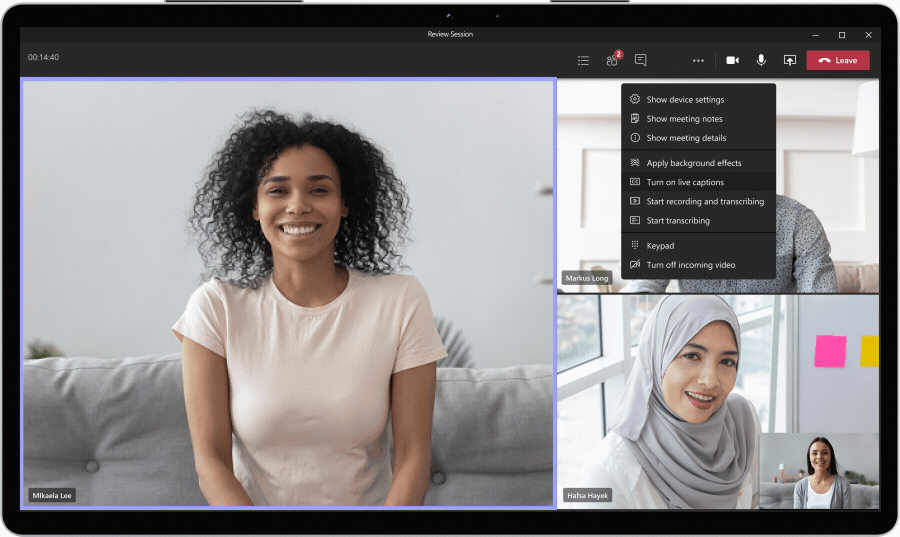Click the self-view video thumbnail
The image size is (900, 537).
pyautogui.click(x=819, y=471)
